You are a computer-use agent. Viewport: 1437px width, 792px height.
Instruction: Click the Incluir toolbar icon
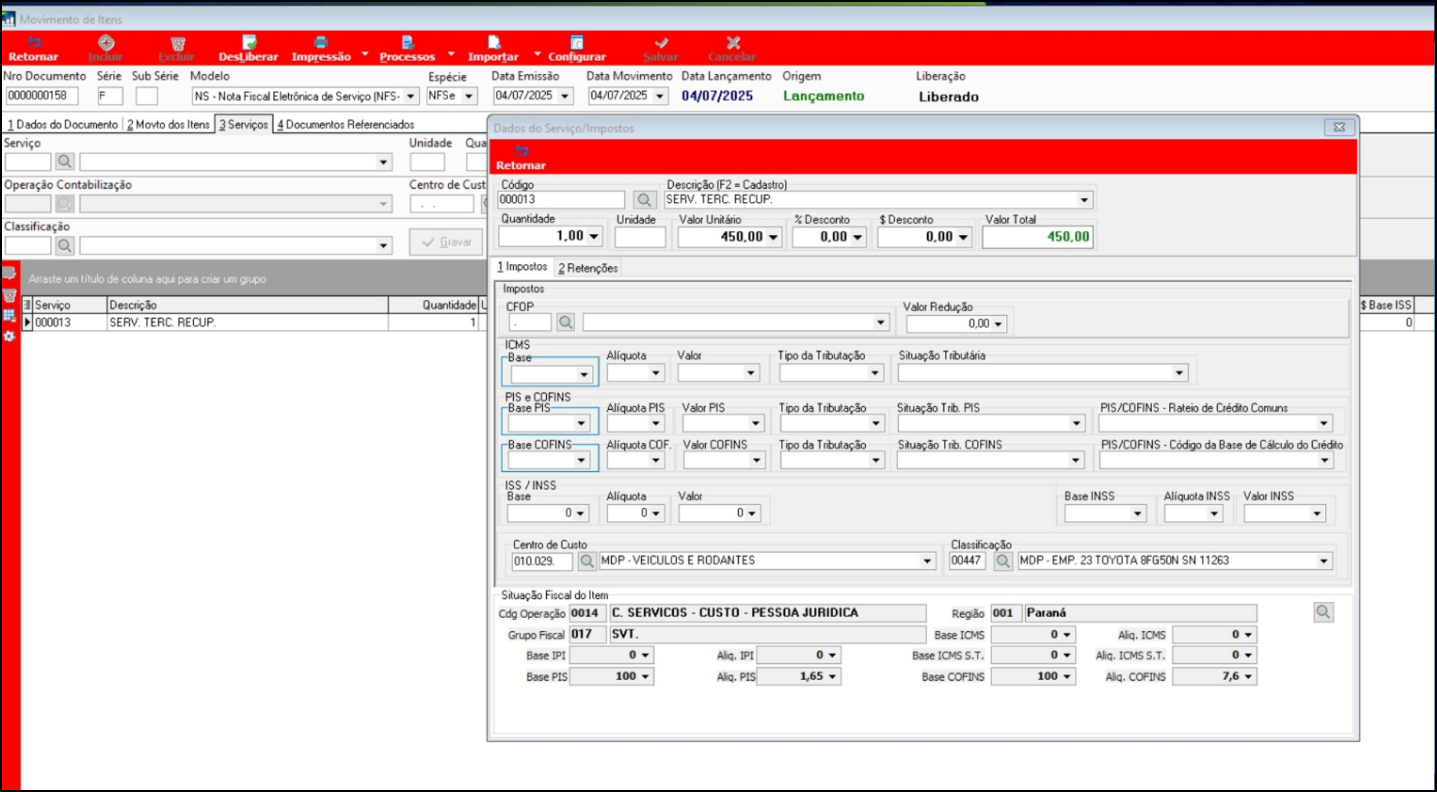click(x=105, y=49)
